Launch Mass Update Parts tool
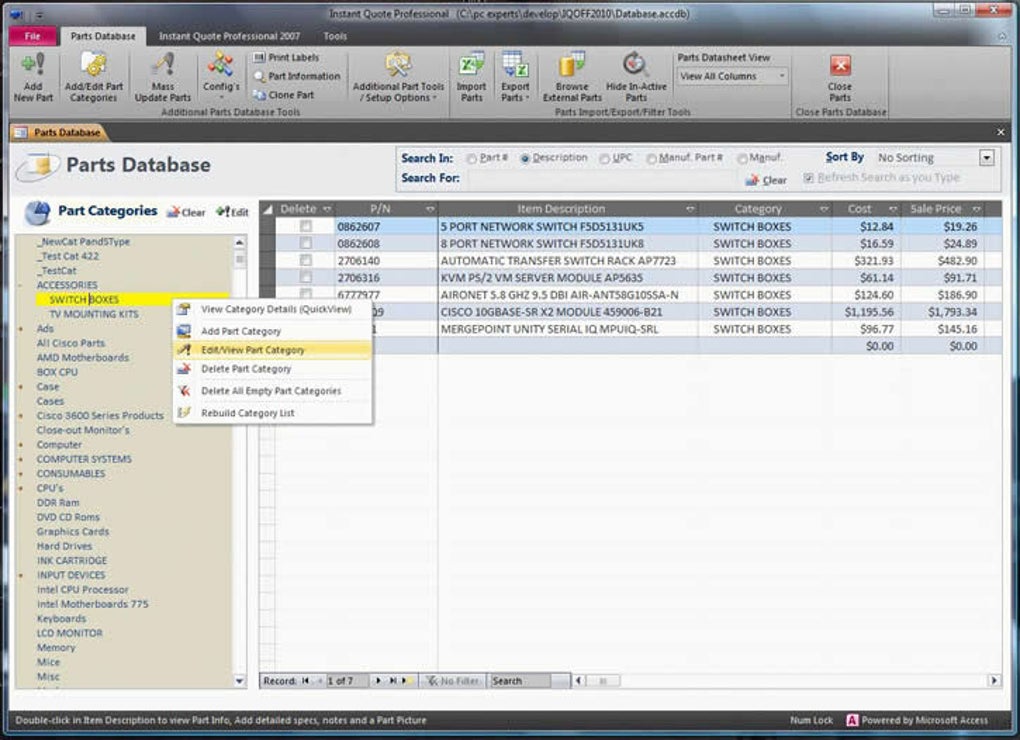The height and width of the screenshot is (740, 1020). (163, 77)
